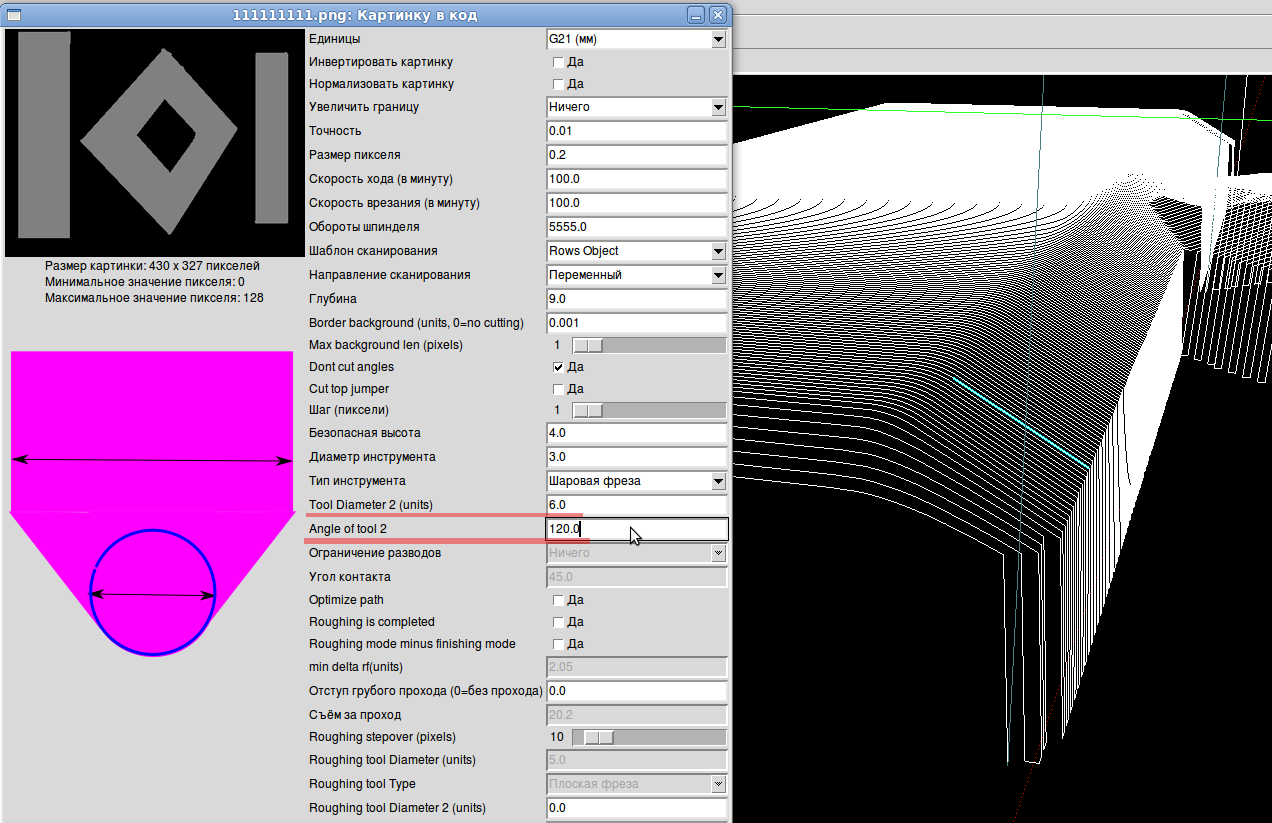Click the Border background input field

tap(636, 323)
